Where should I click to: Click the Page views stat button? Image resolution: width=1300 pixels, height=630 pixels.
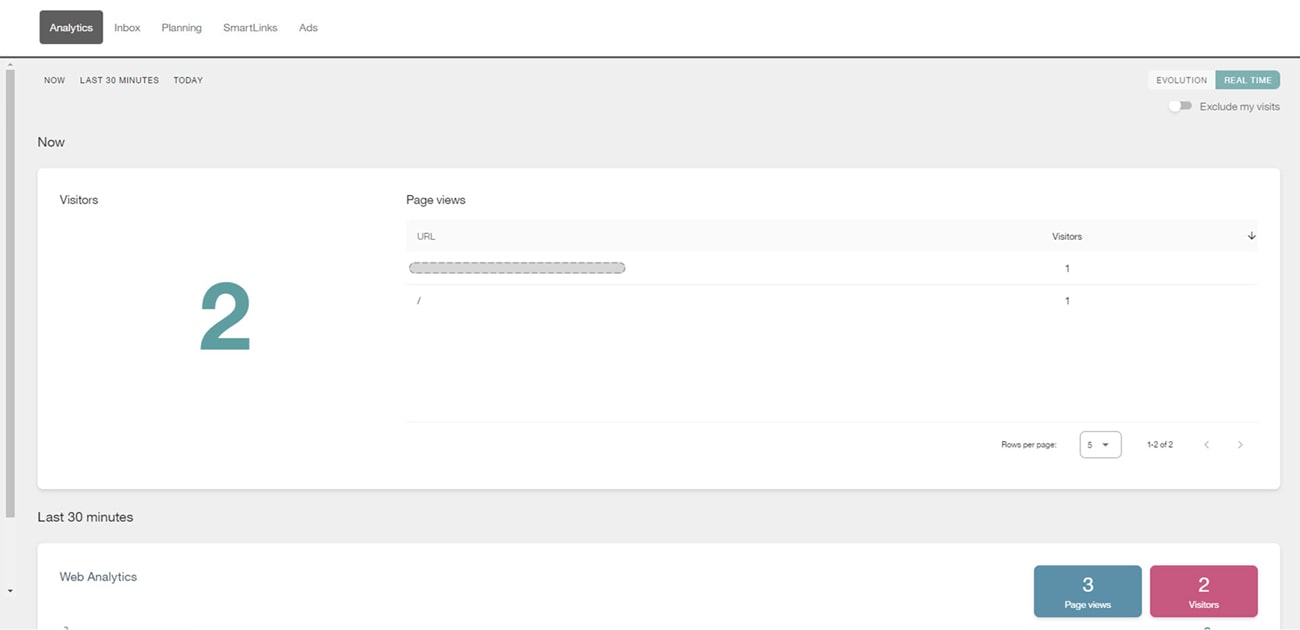[x=1087, y=591]
